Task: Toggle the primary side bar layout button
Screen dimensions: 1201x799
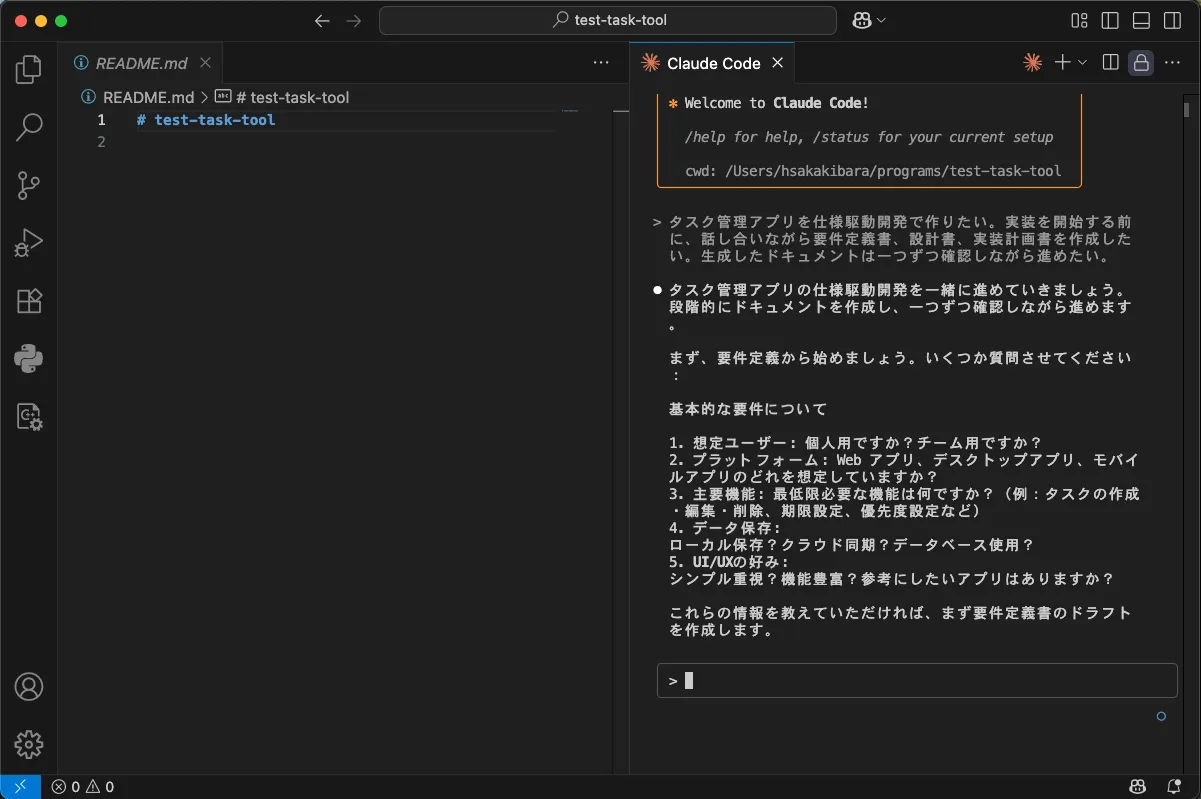Action: [x=1110, y=21]
